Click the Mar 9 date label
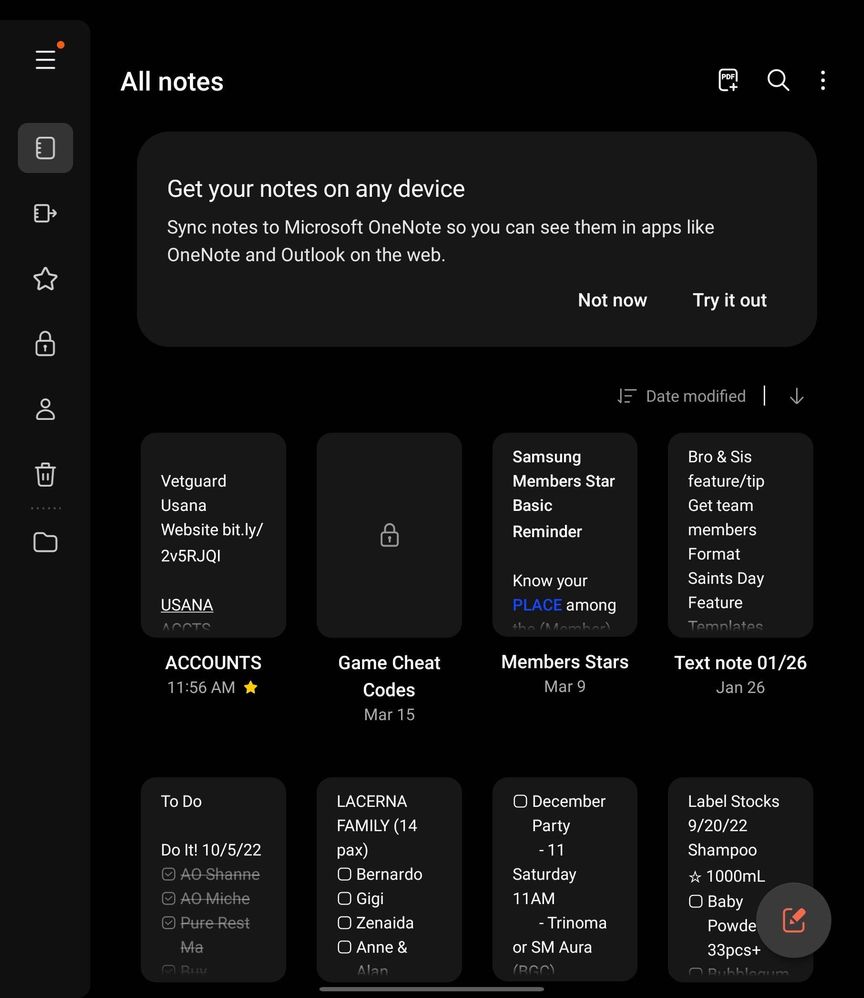The height and width of the screenshot is (998, 864). tap(565, 686)
